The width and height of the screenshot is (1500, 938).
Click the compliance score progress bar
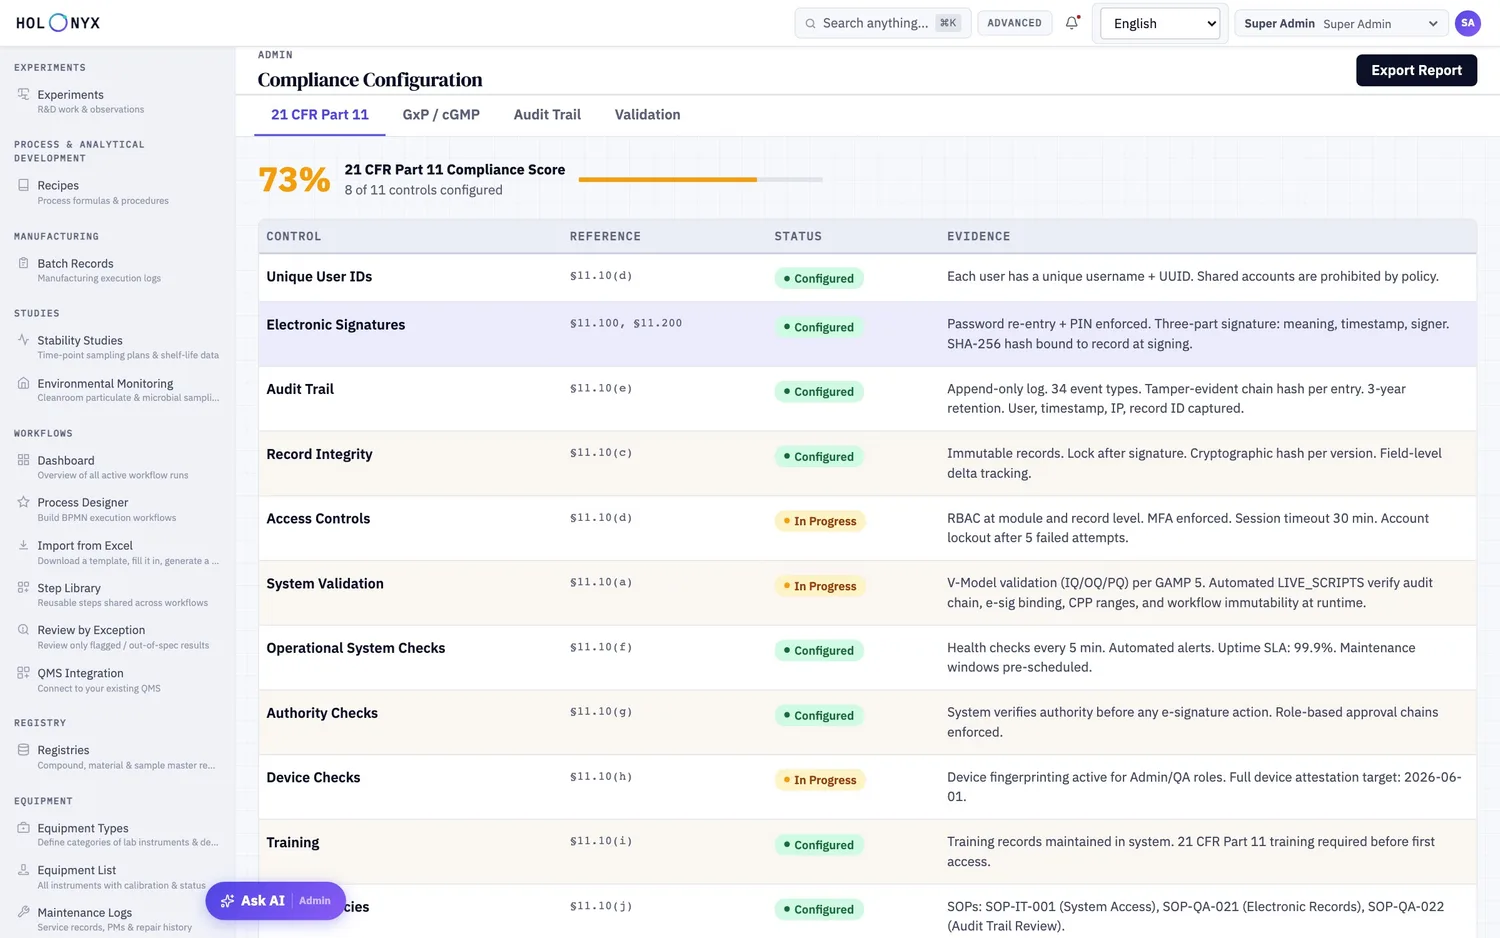point(700,179)
